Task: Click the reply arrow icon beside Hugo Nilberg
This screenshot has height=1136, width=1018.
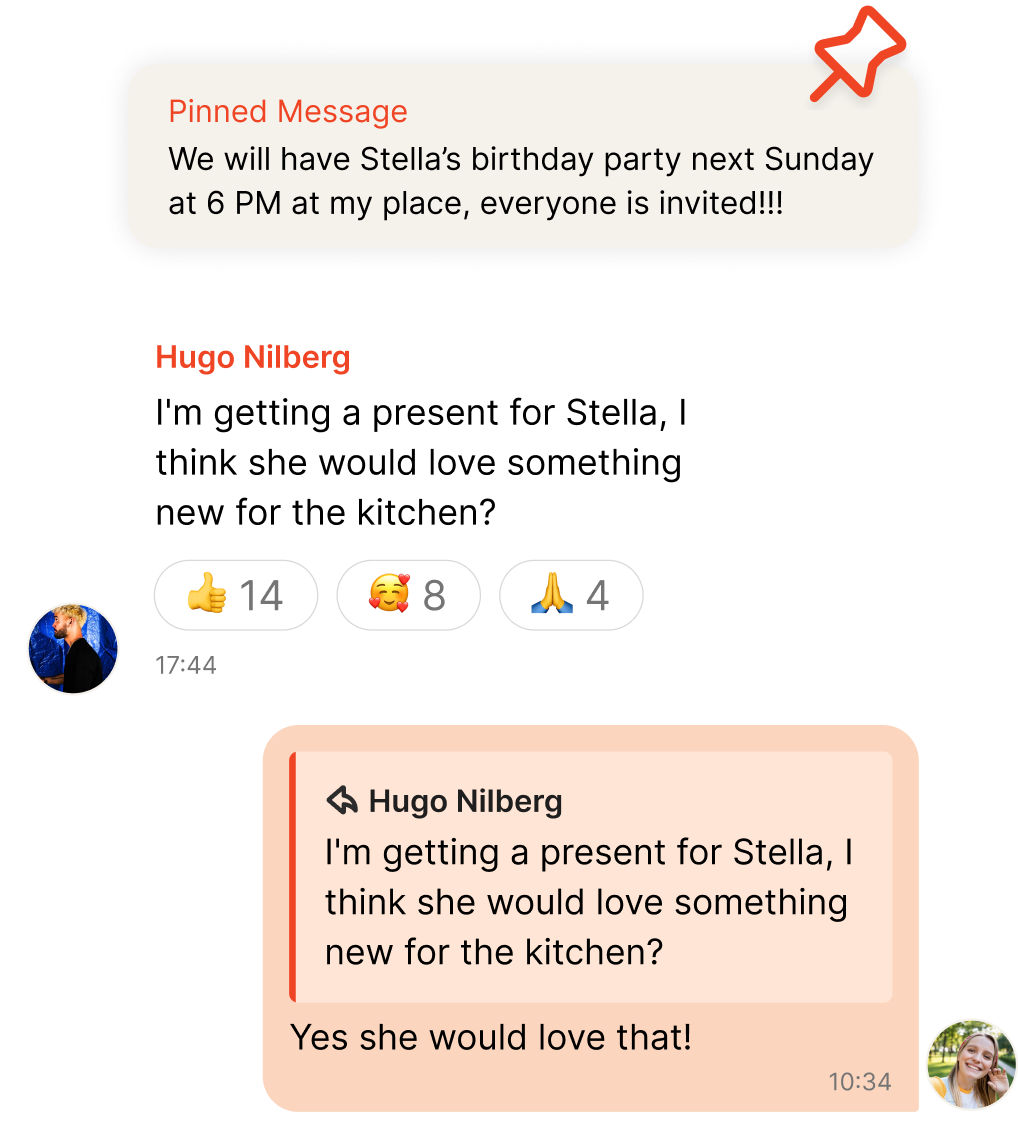Action: point(342,800)
